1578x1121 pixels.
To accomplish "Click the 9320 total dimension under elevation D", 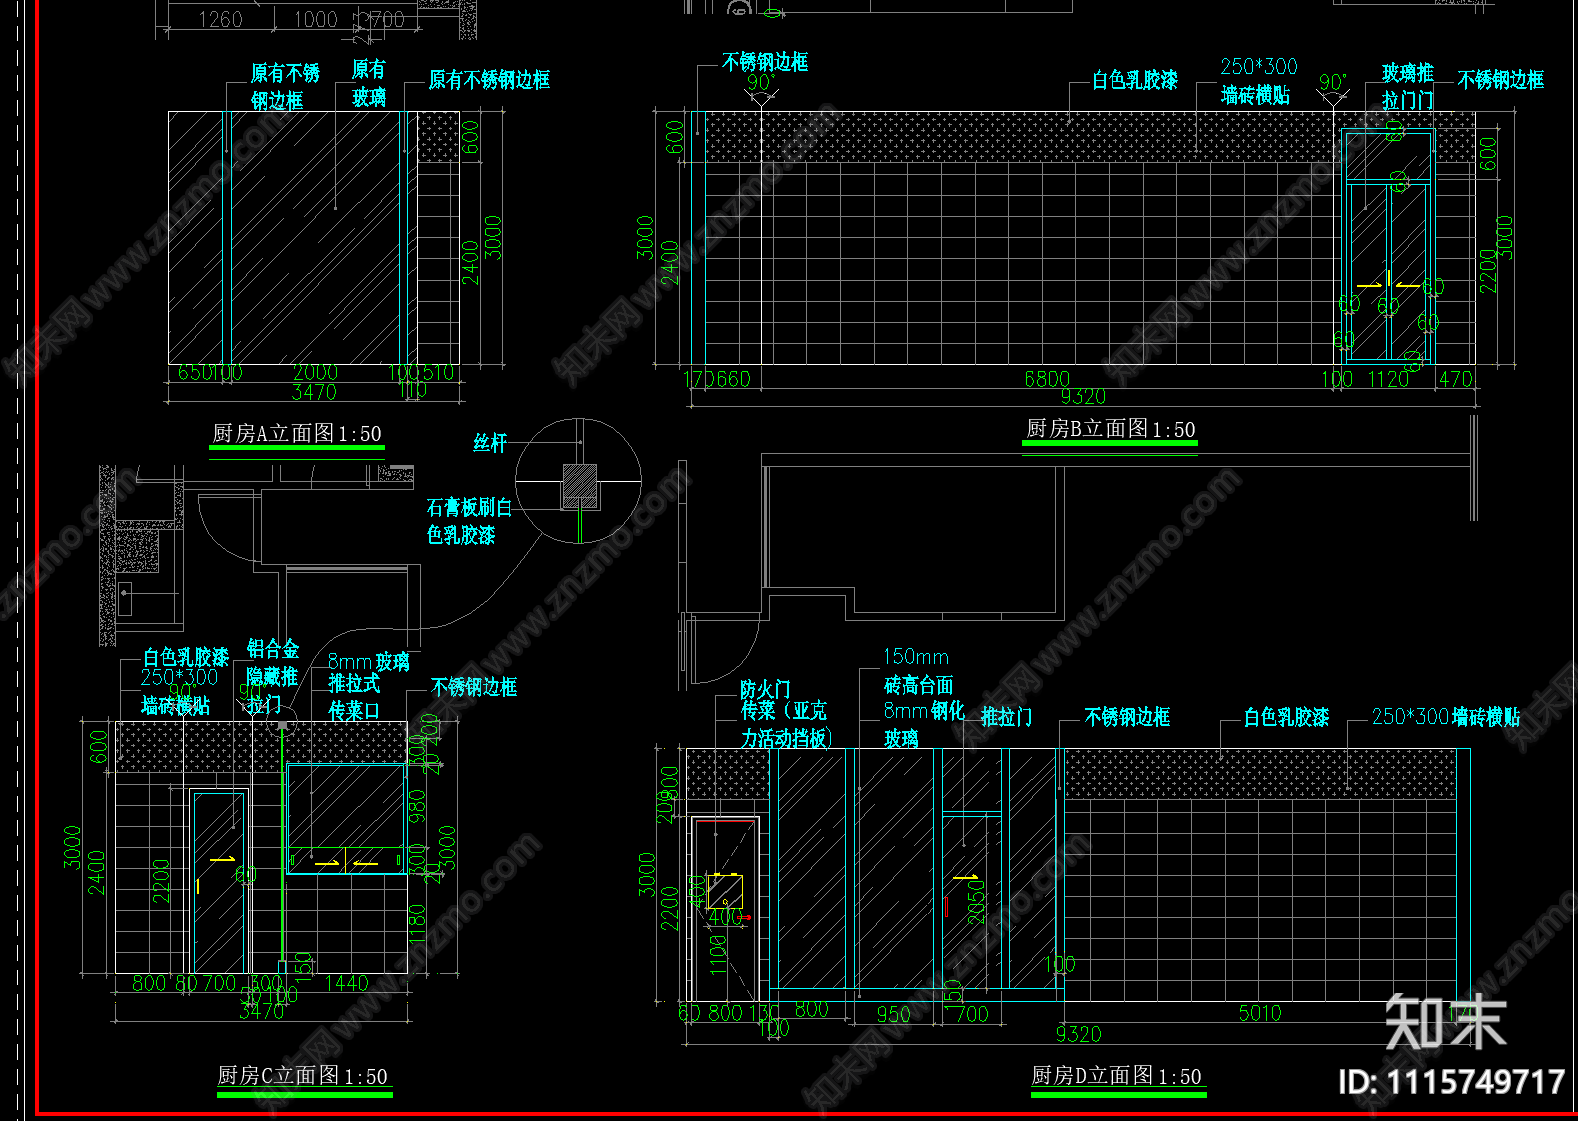I will (x=1078, y=1034).
